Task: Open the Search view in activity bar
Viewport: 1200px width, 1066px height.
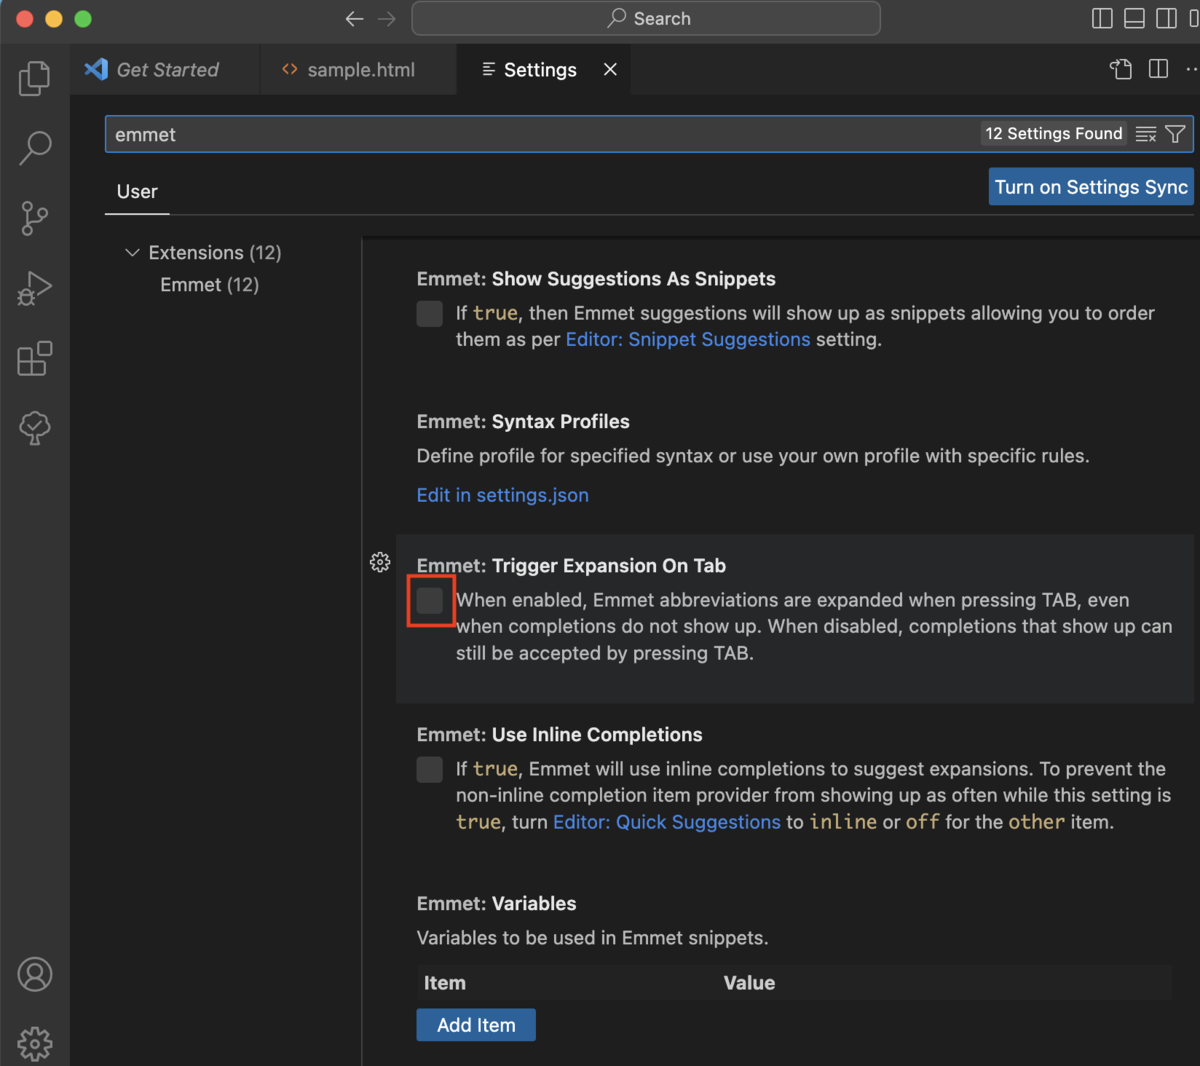Action: (35, 148)
